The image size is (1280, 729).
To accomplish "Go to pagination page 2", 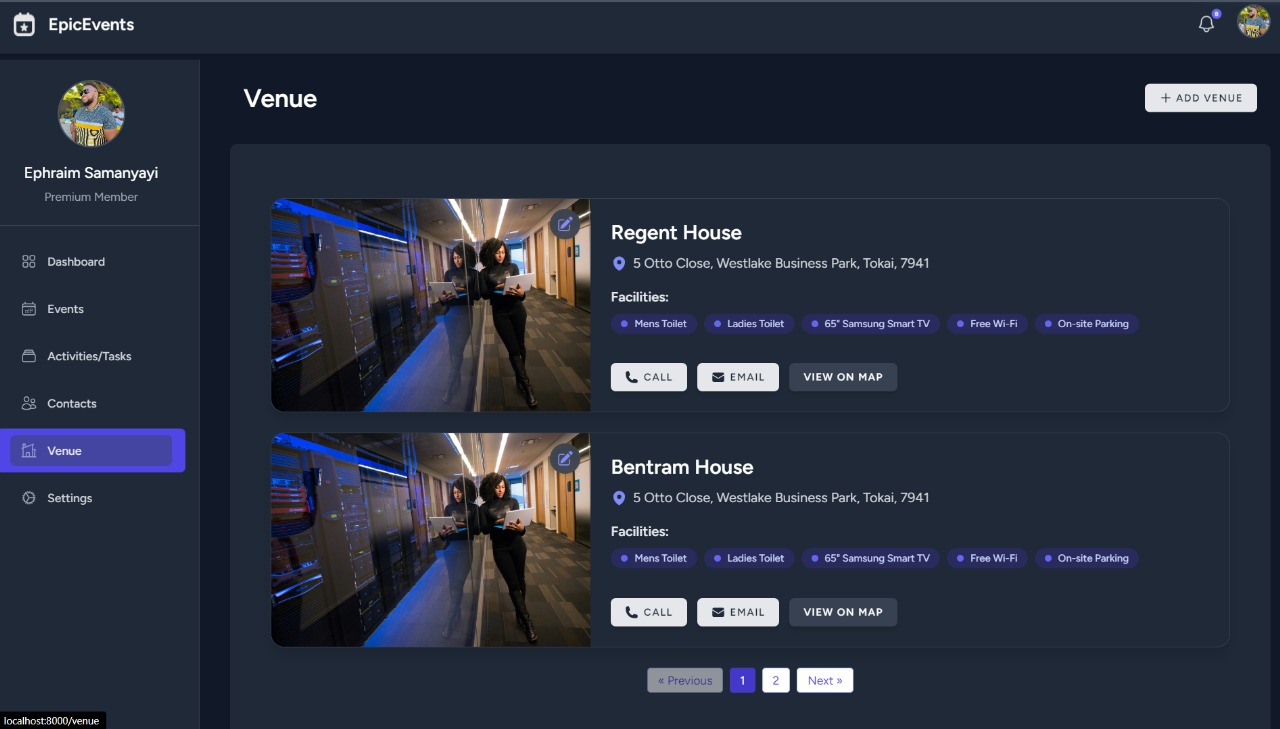I will pos(776,680).
